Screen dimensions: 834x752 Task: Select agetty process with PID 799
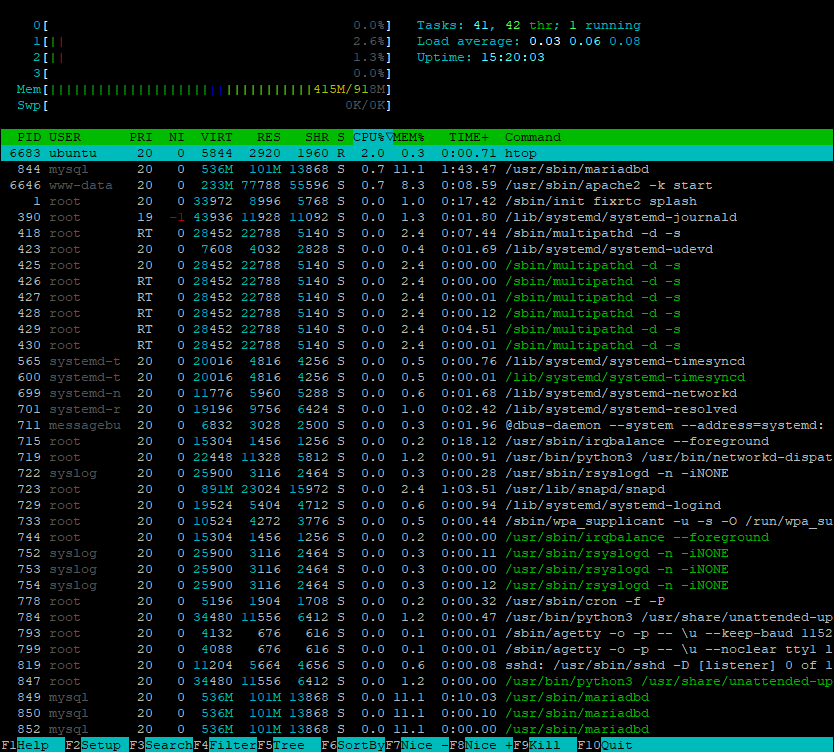tap(417, 649)
